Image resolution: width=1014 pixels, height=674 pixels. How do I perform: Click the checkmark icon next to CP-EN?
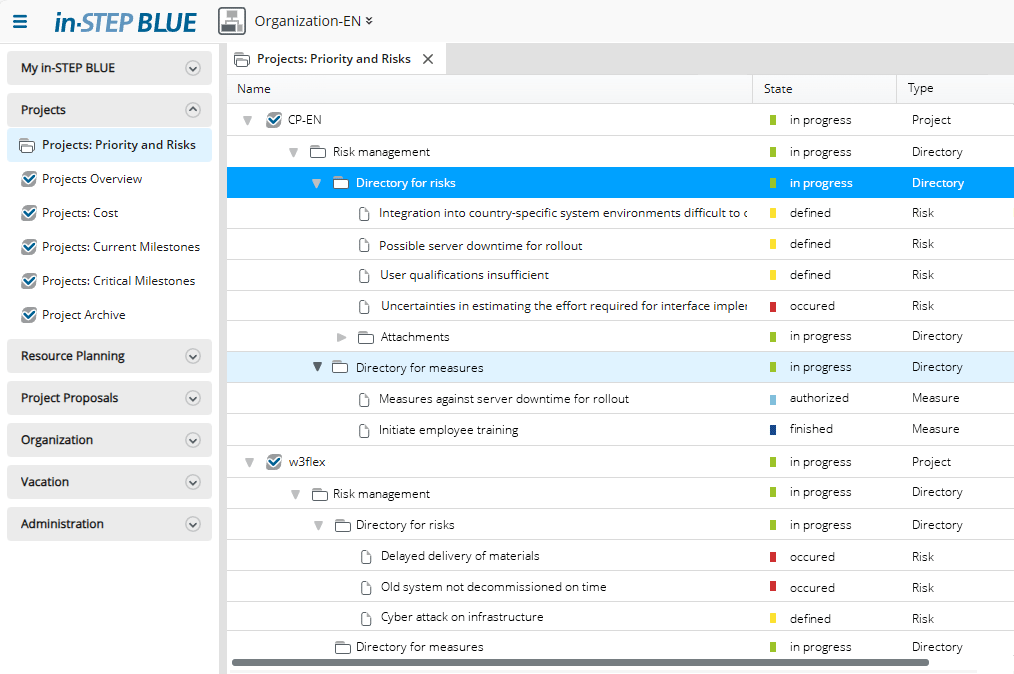(x=273, y=119)
